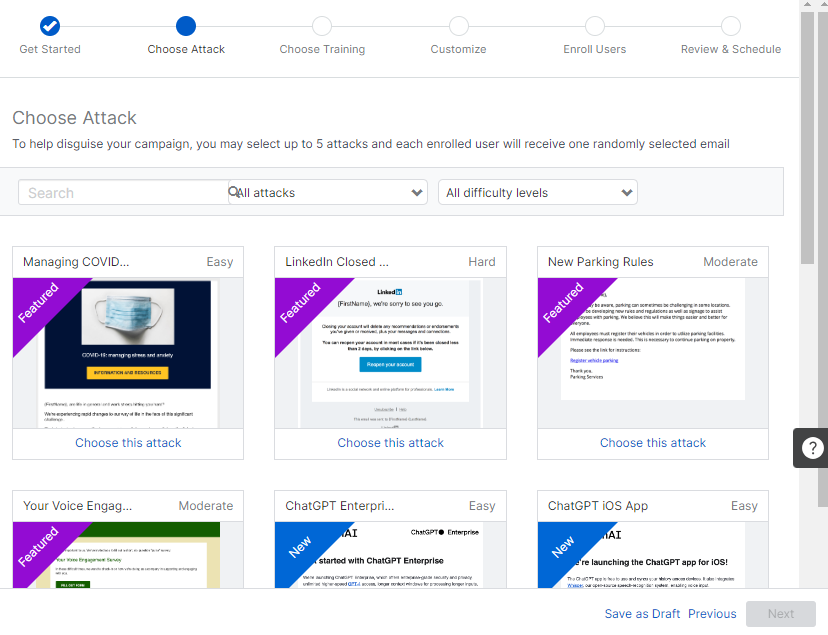The height and width of the screenshot is (635, 828).
Task: Select the LinkedIn Closed attack
Action: tap(390, 442)
